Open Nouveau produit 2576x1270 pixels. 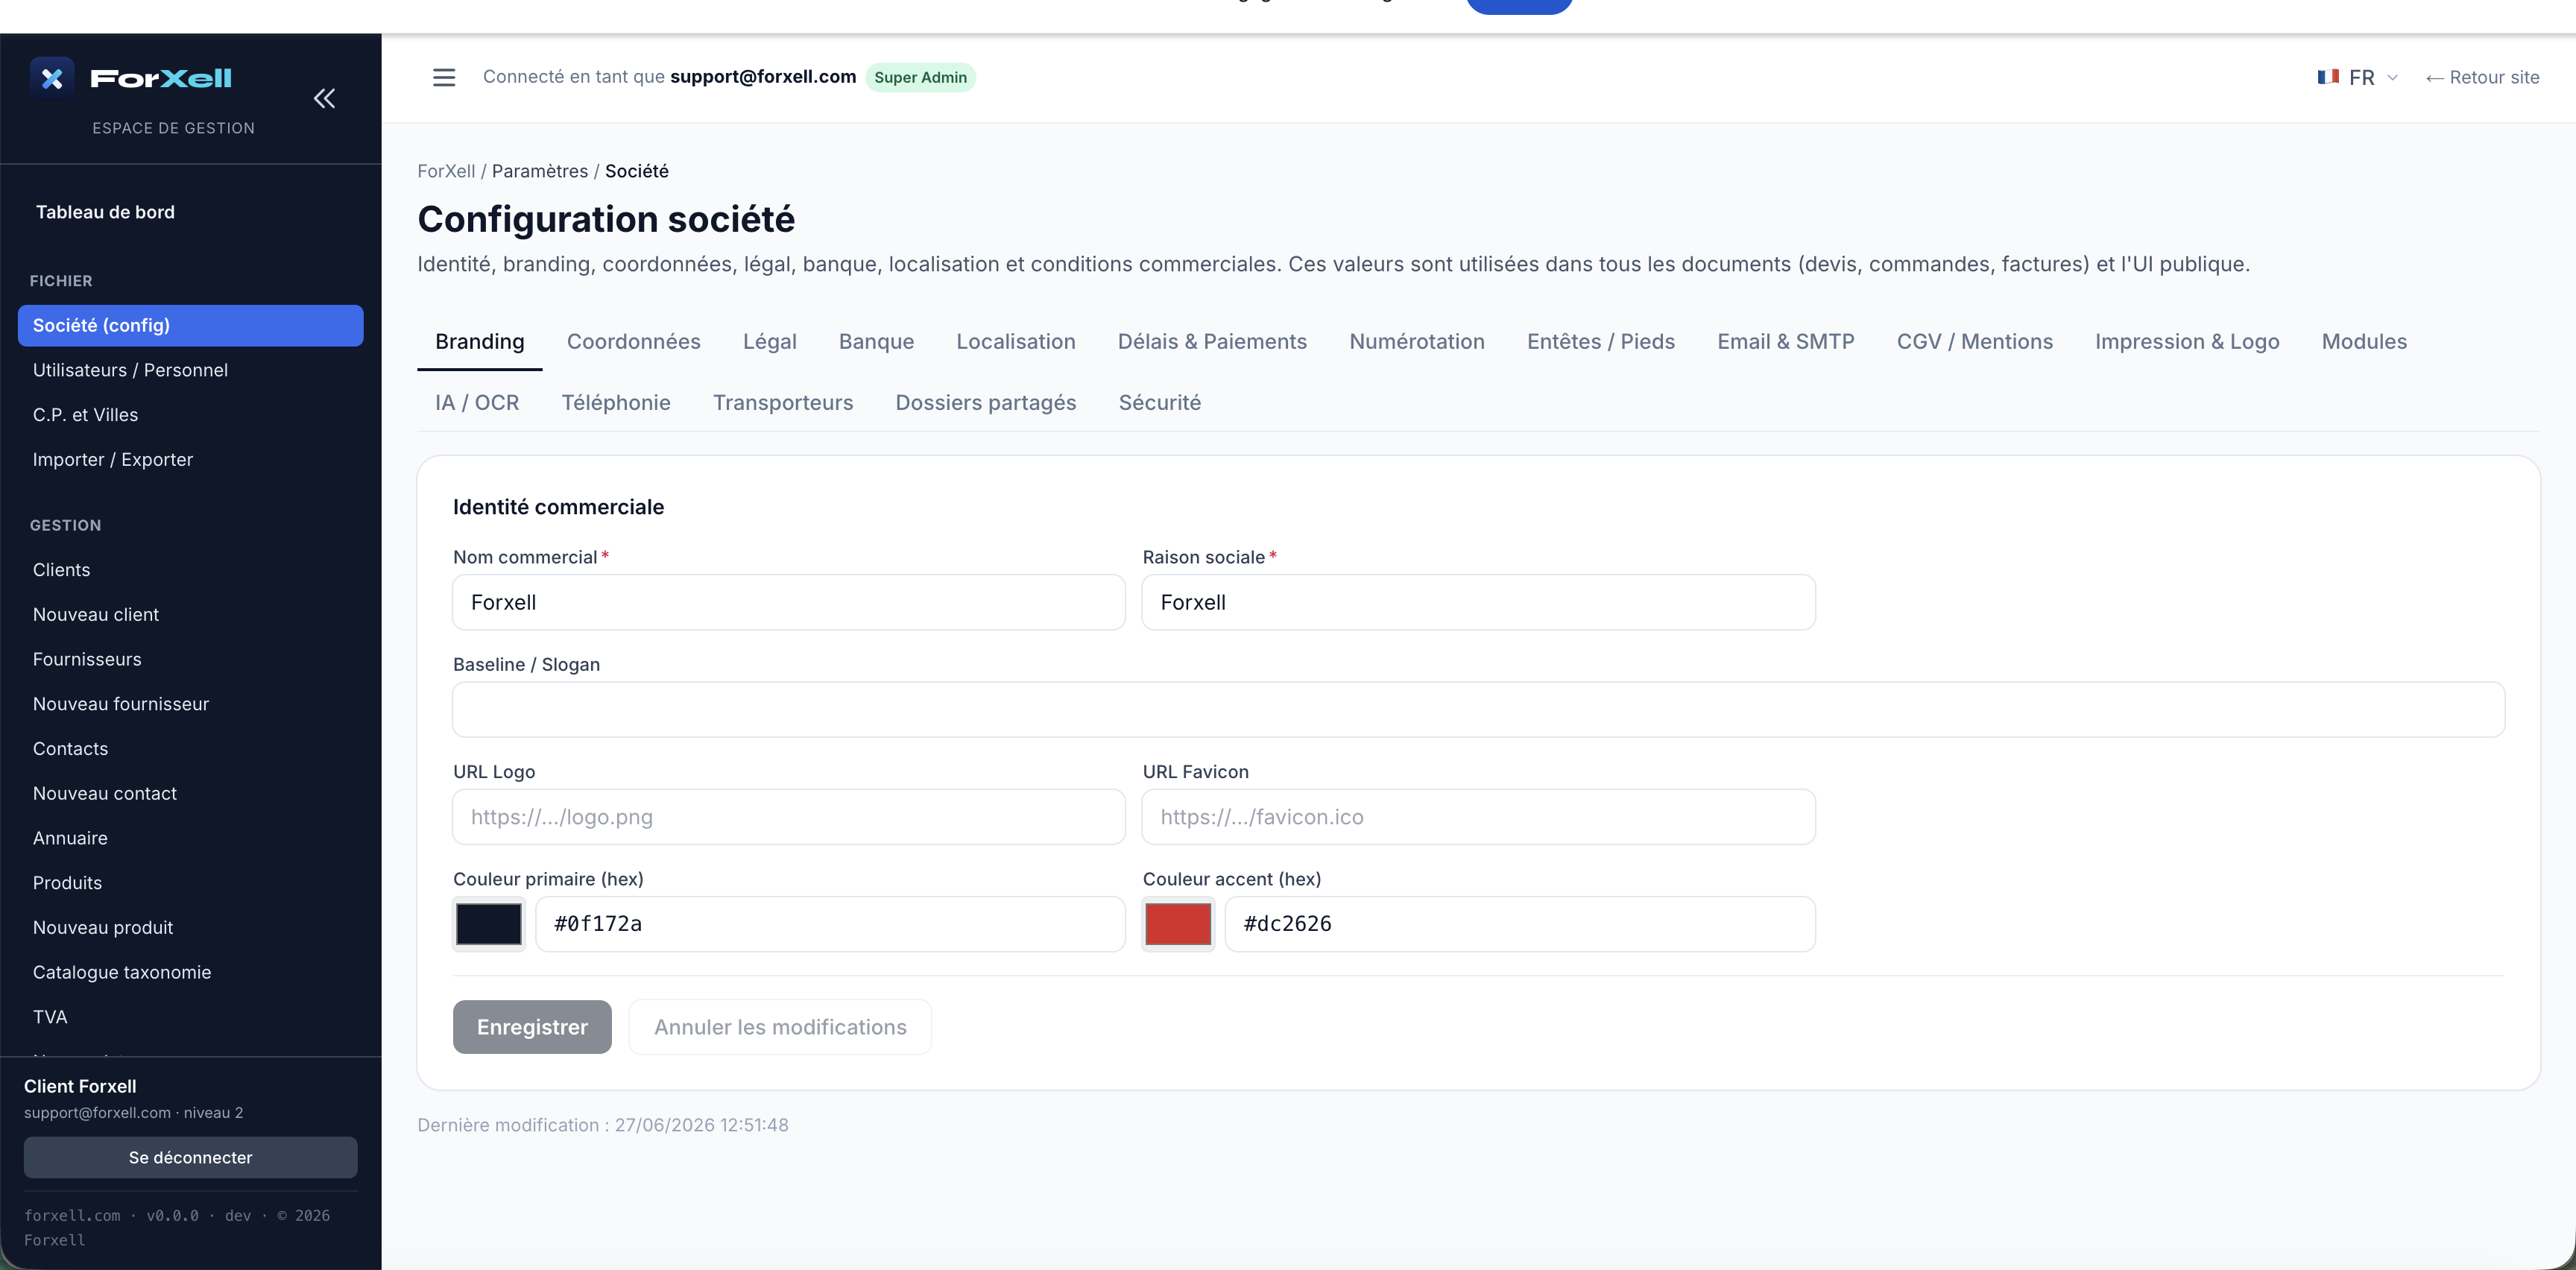point(190,927)
